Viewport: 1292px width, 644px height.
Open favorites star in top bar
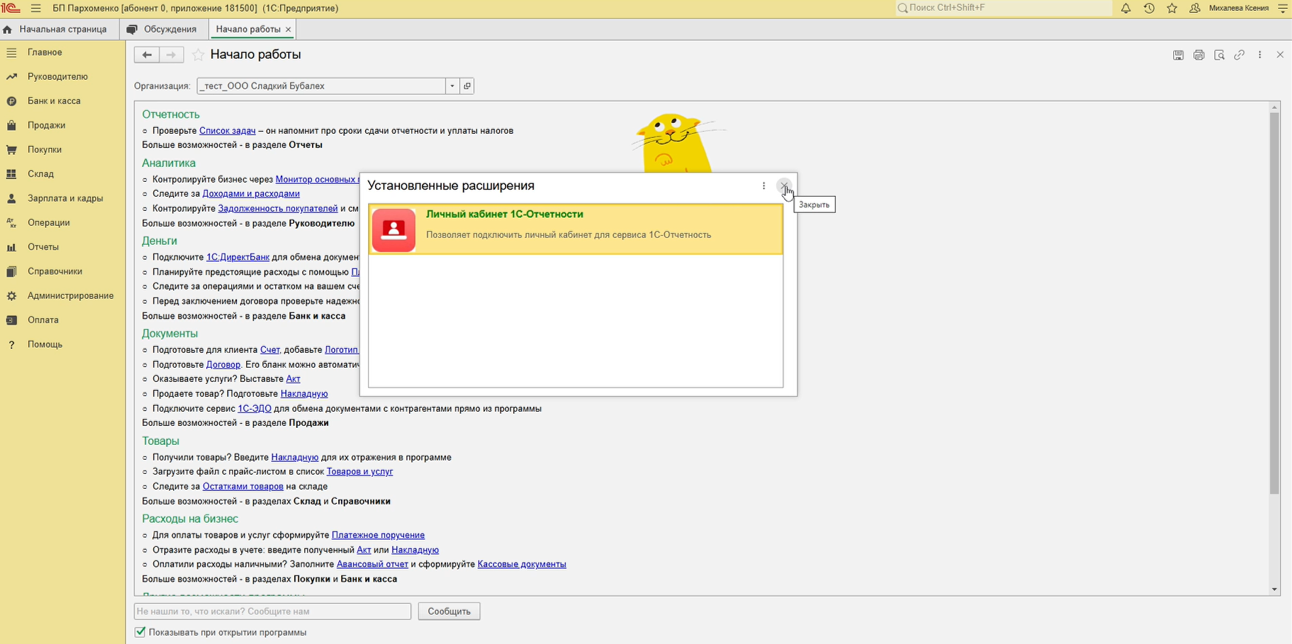coord(1172,8)
